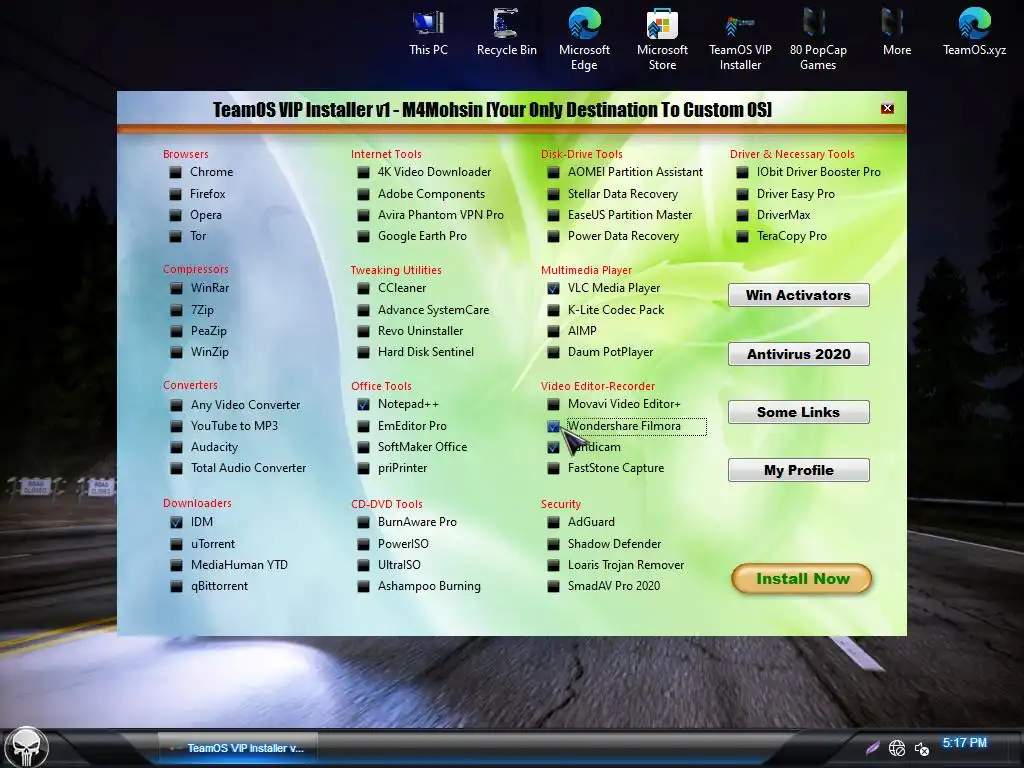Click the Antivirus 2020 button

click(x=799, y=354)
